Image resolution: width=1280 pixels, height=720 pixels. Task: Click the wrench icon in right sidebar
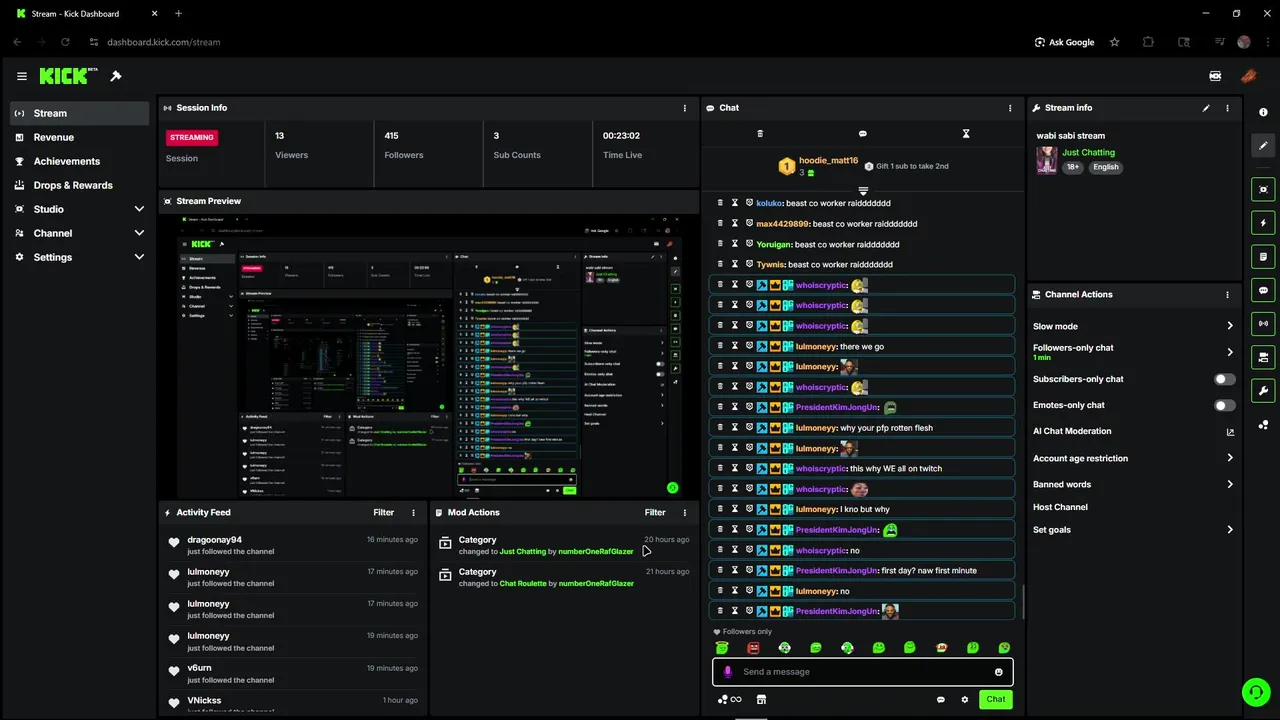1263,391
